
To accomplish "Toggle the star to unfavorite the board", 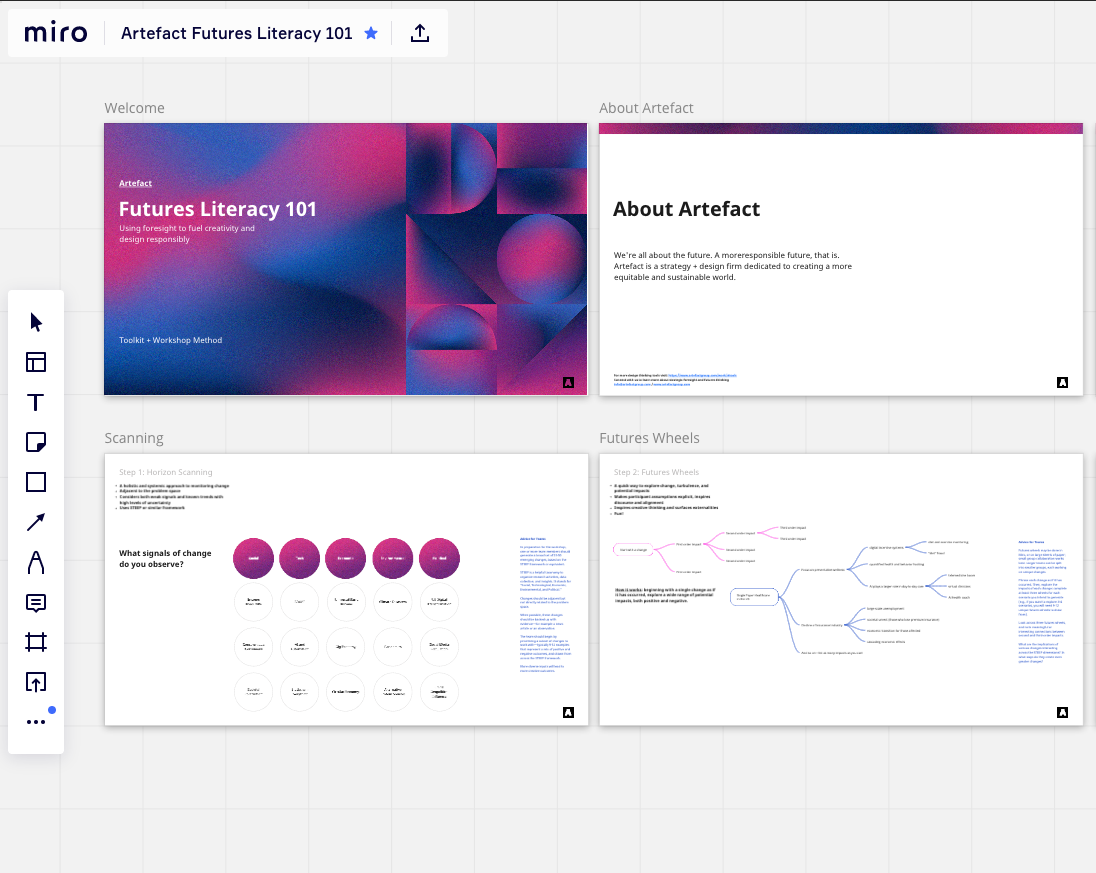I will click(x=371, y=33).
